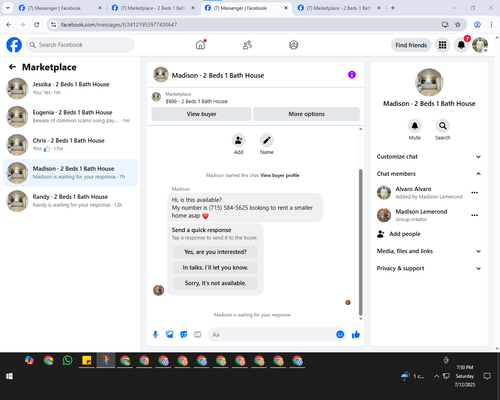Open the notifications bell with badge

(461, 45)
